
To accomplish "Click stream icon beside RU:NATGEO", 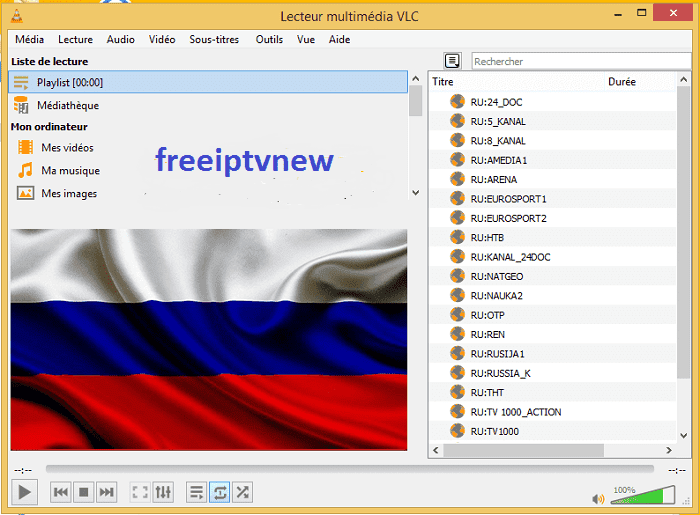I will click(x=457, y=276).
